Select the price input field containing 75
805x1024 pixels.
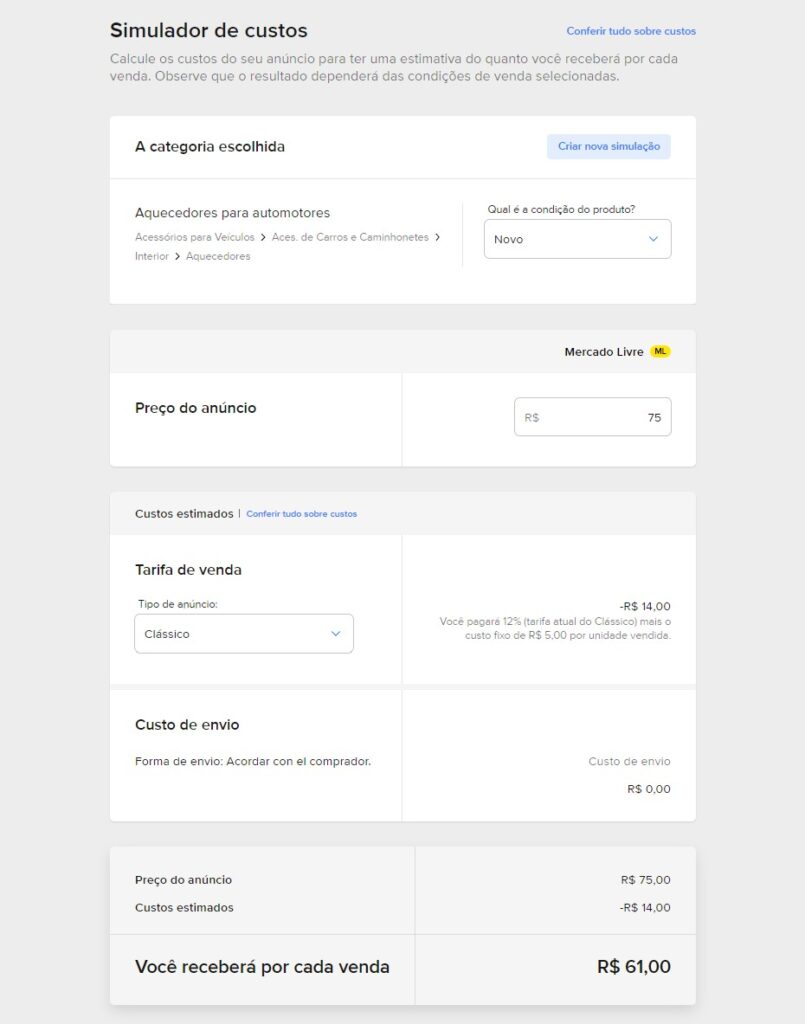point(592,416)
